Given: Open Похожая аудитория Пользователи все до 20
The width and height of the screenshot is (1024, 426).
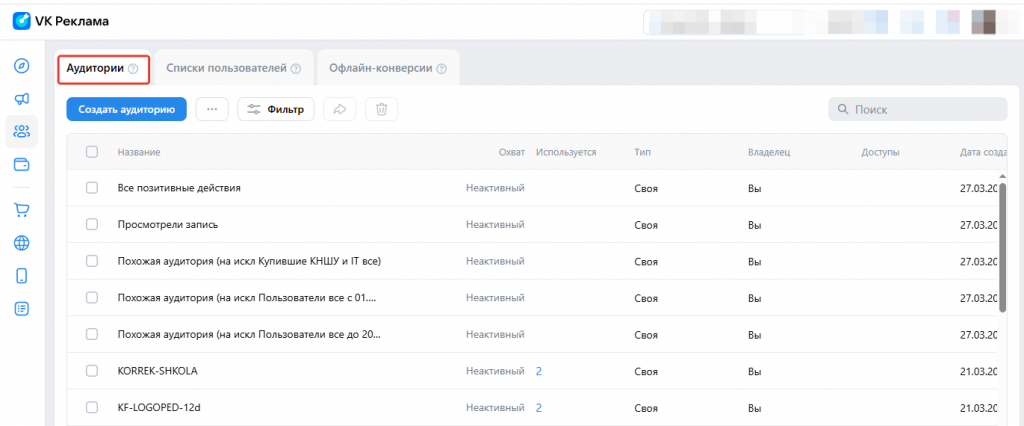Looking at the screenshot, I should tap(249, 335).
